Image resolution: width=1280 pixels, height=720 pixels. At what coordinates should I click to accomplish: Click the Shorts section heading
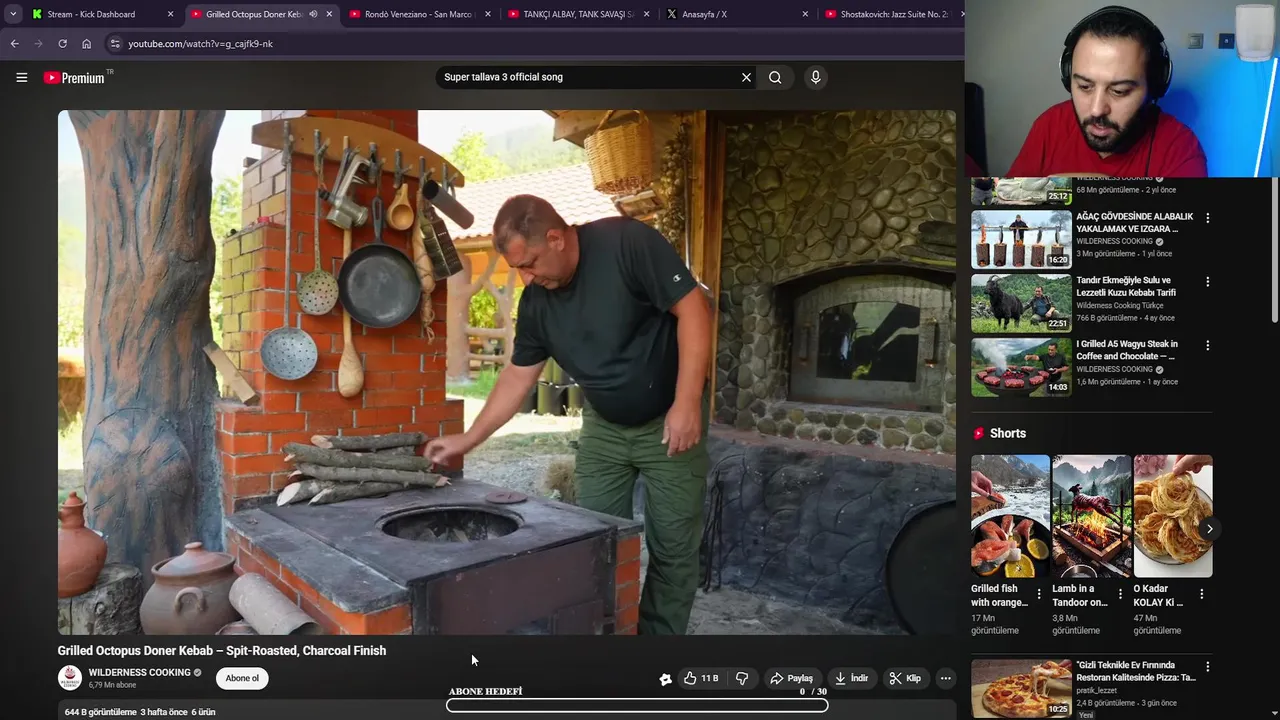point(1007,433)
